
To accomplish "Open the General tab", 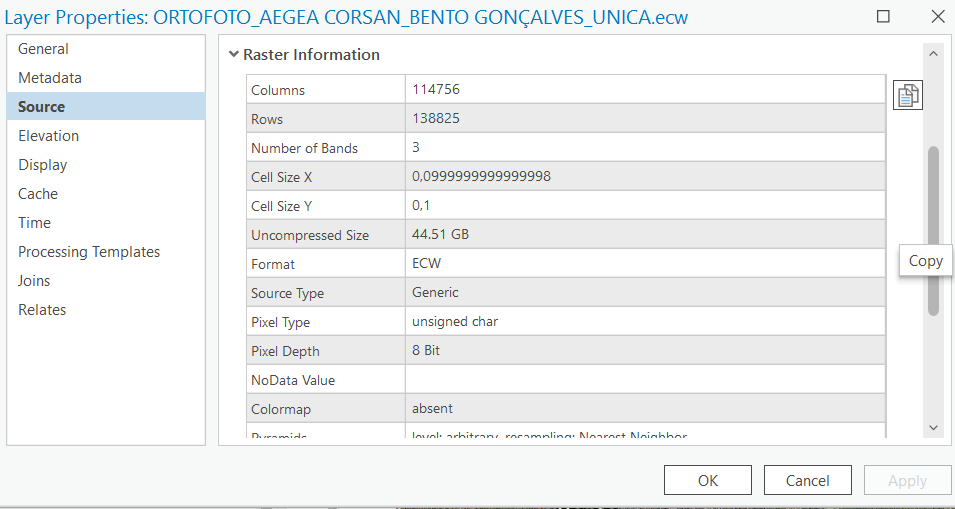I will point(43,49).
